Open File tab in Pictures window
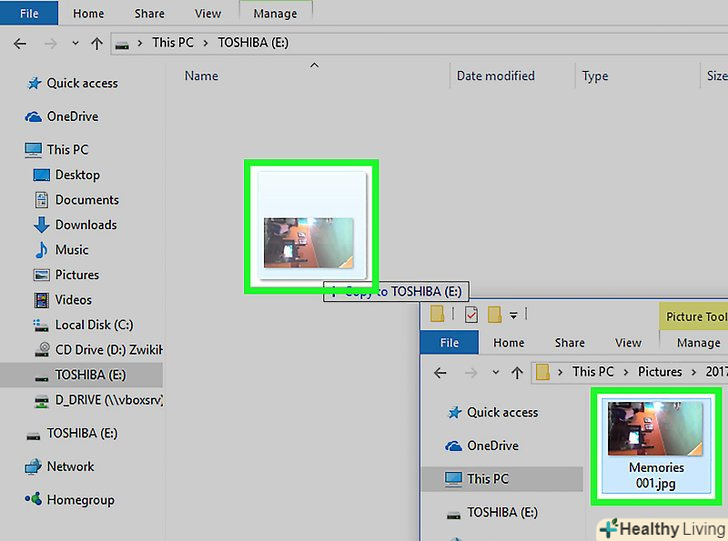 [x=449, y=343]
